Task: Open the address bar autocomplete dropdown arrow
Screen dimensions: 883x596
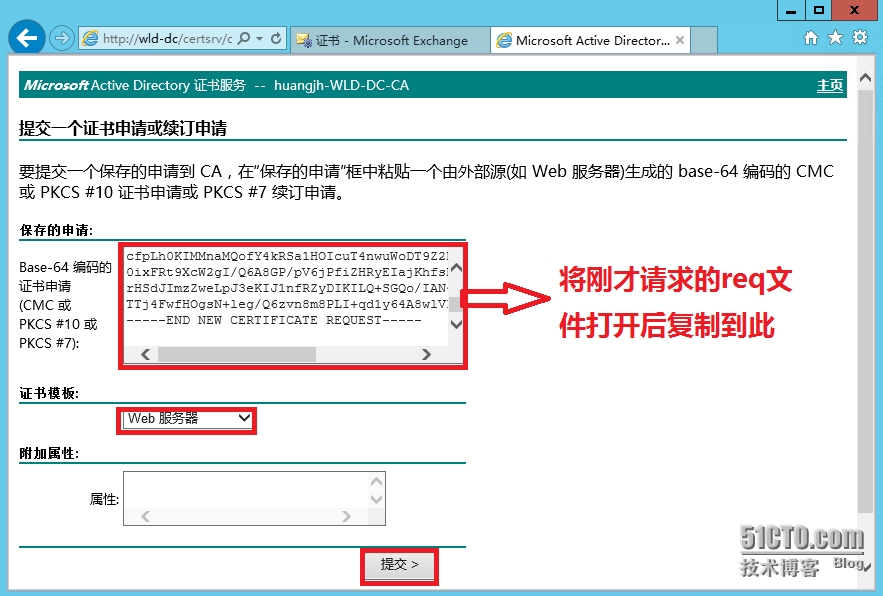Action: click(260, 38)
